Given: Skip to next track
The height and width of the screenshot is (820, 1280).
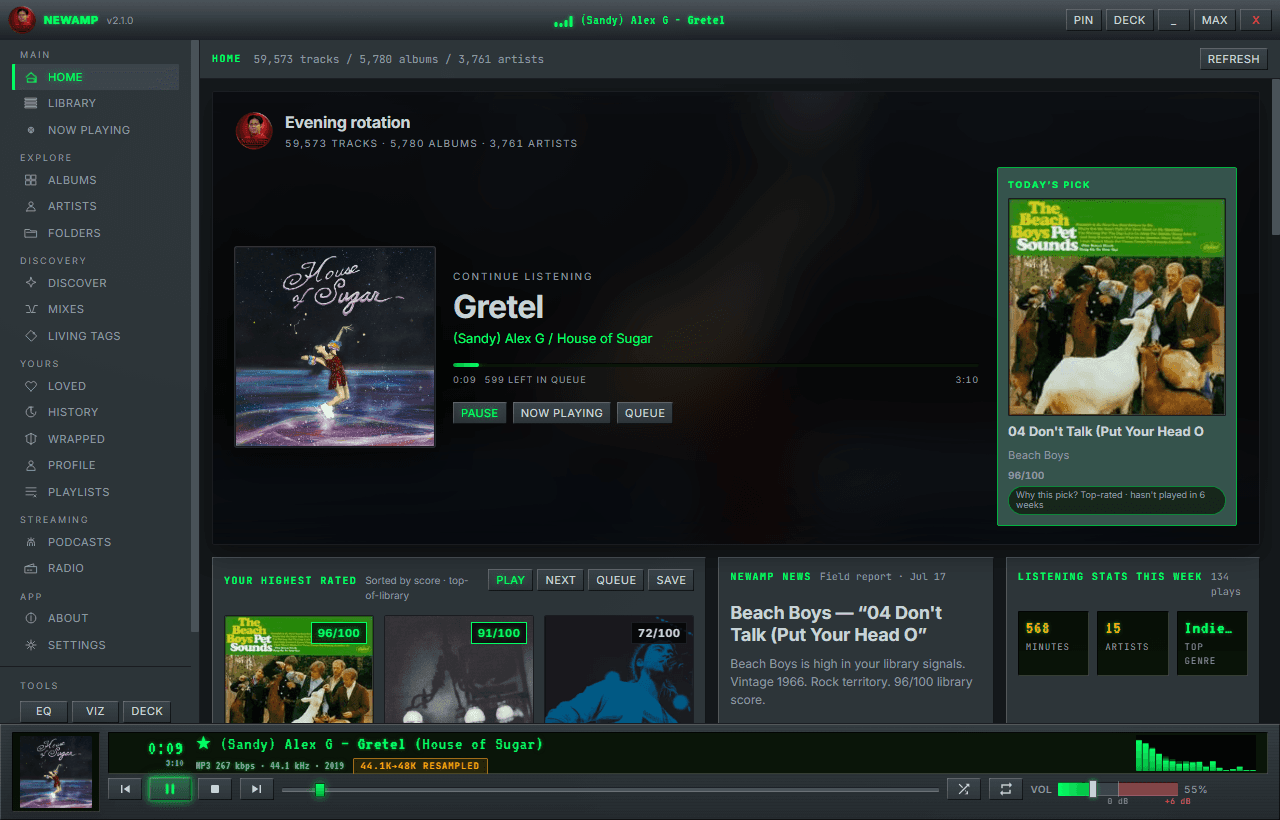Looking at the screenshot, I should pyautogui.click(x=256, y=789).
